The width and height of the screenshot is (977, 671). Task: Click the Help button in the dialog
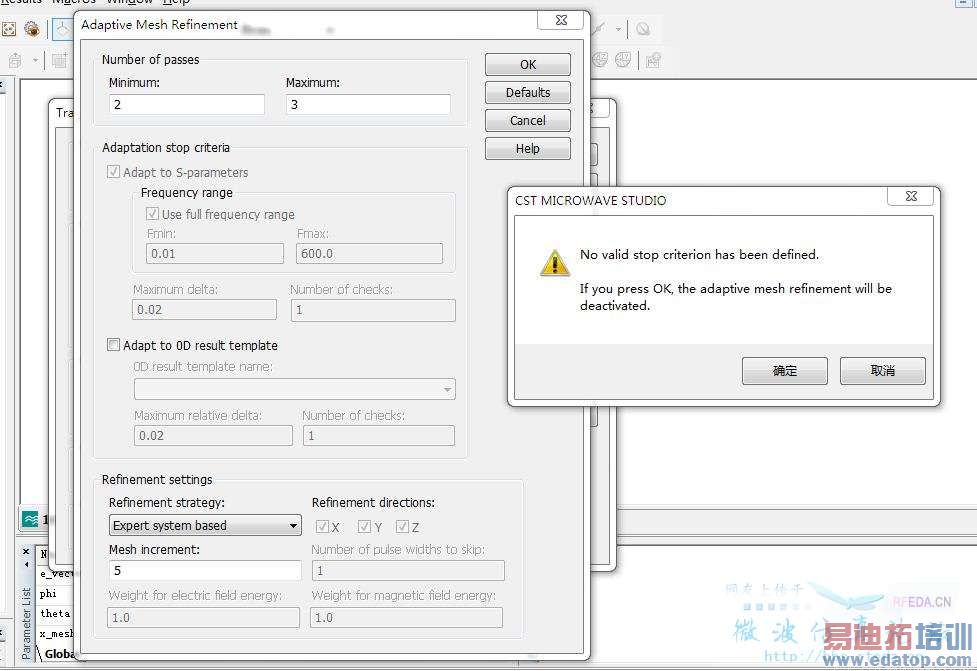[x=528, y=149]
